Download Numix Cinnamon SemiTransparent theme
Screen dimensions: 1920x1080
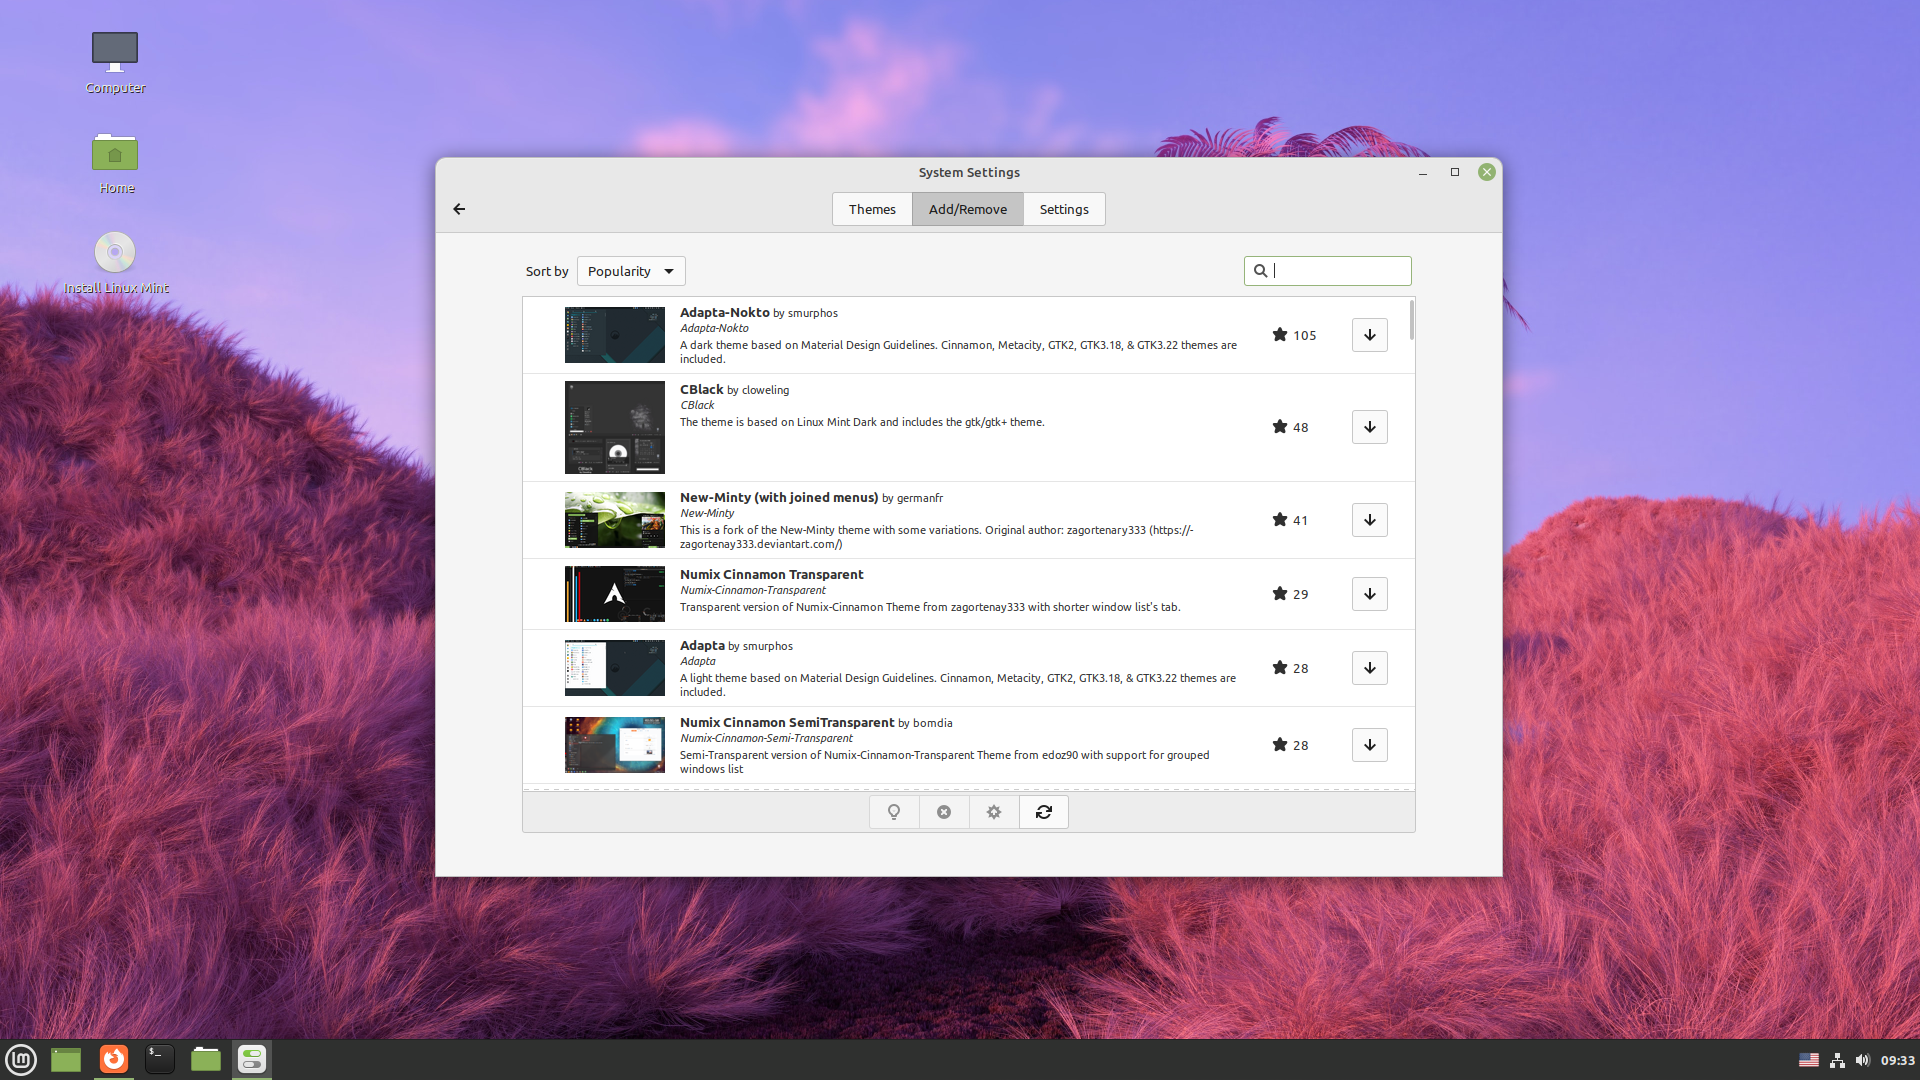(1369, 745)
